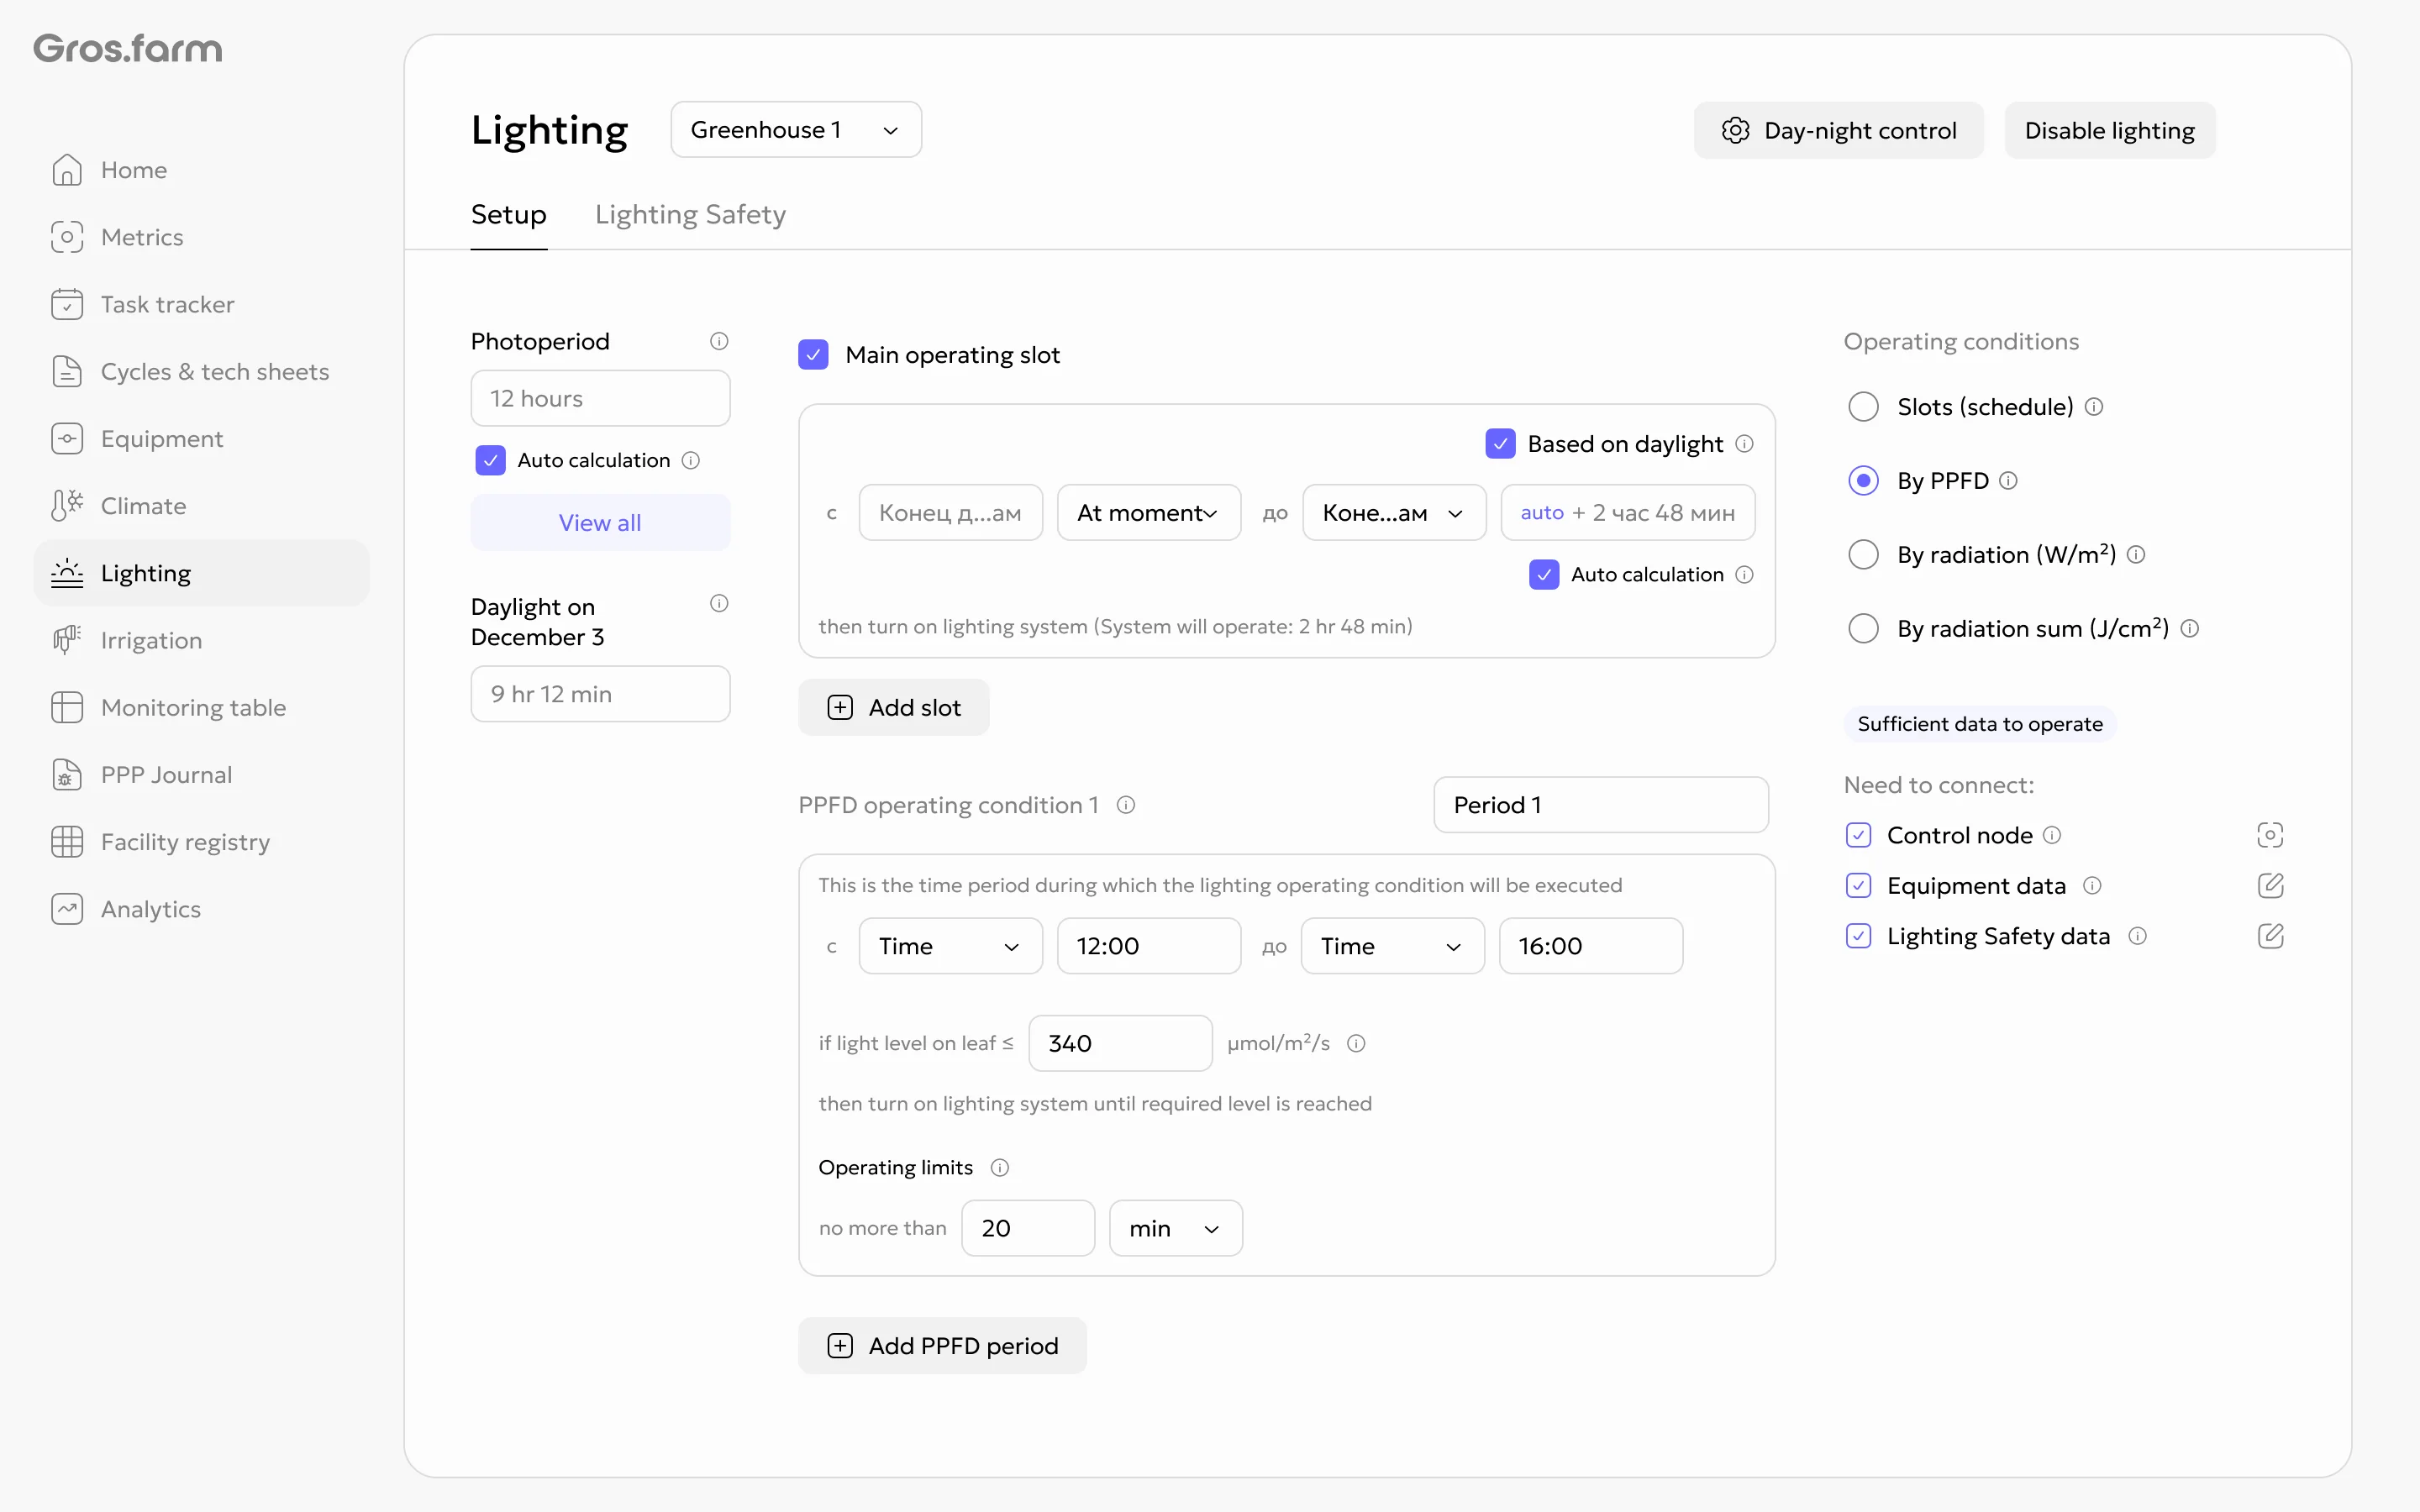This screenshot has height=1512, width=2420.
Task: Toggle the Main operating slot checkbox
Action: coord(813,354)
